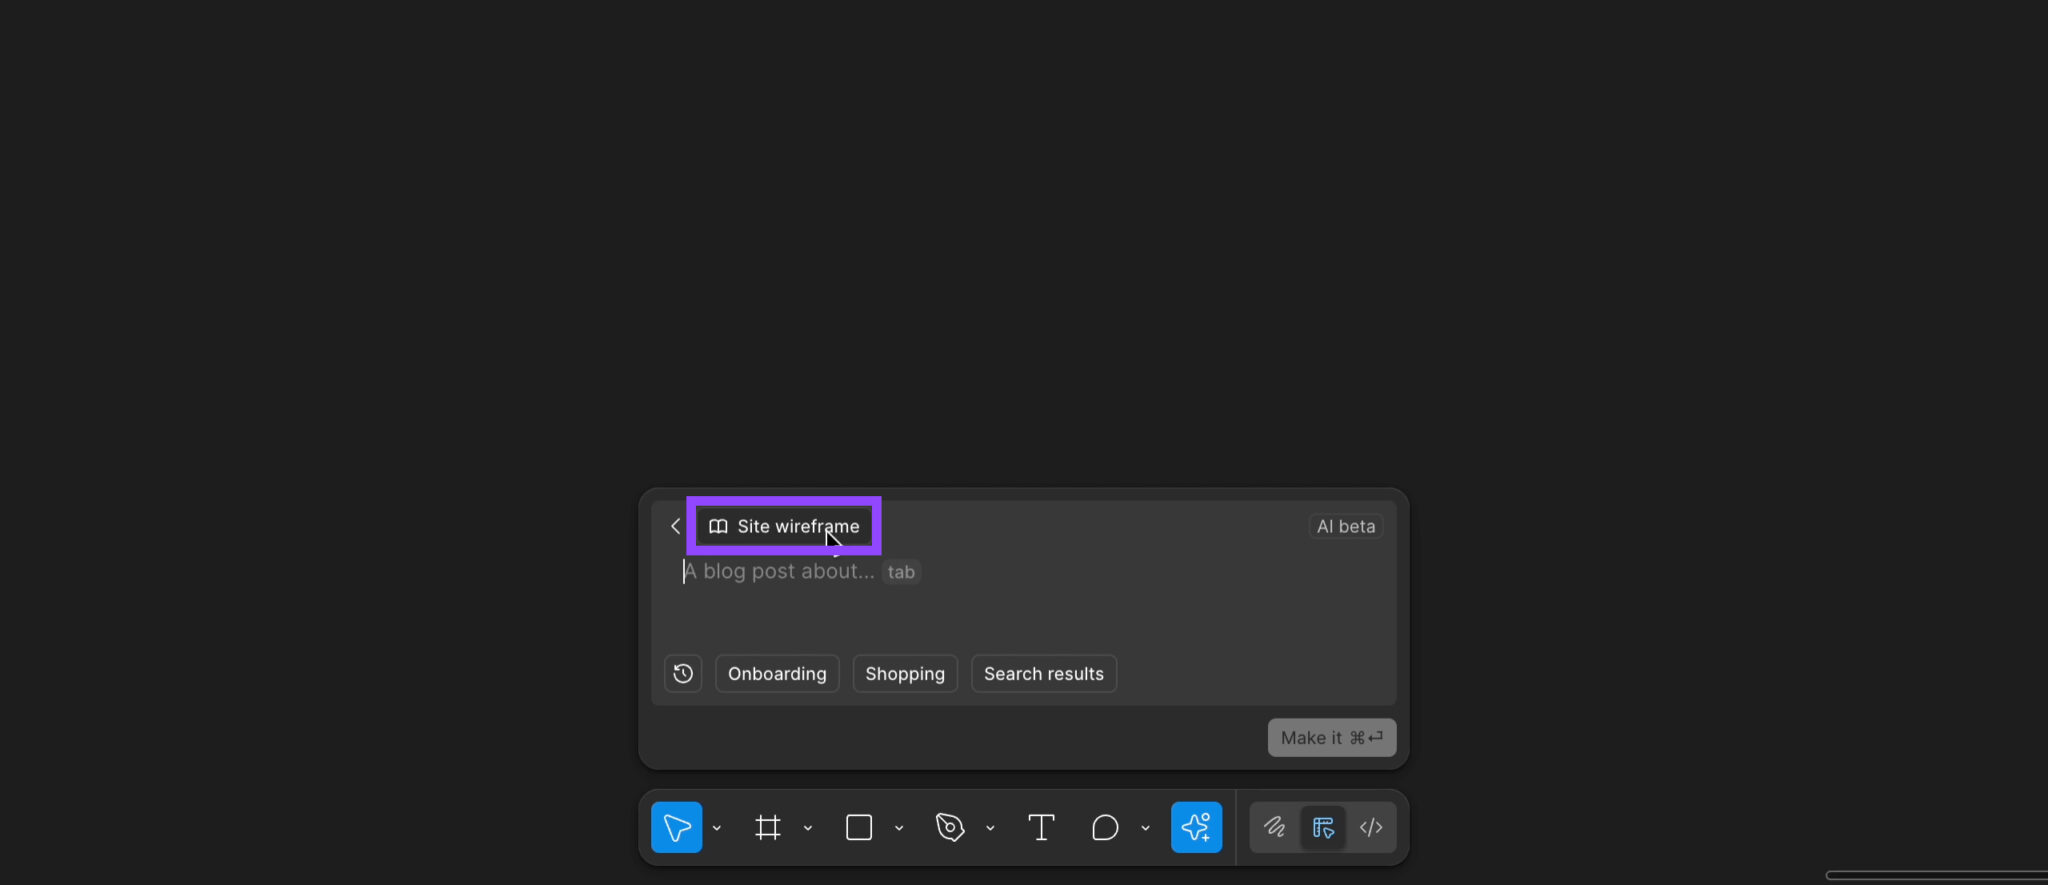Expand the Shape tools dropdown arrow
The height and width of the screenshot is (885, 2048).
click(899, 828)
